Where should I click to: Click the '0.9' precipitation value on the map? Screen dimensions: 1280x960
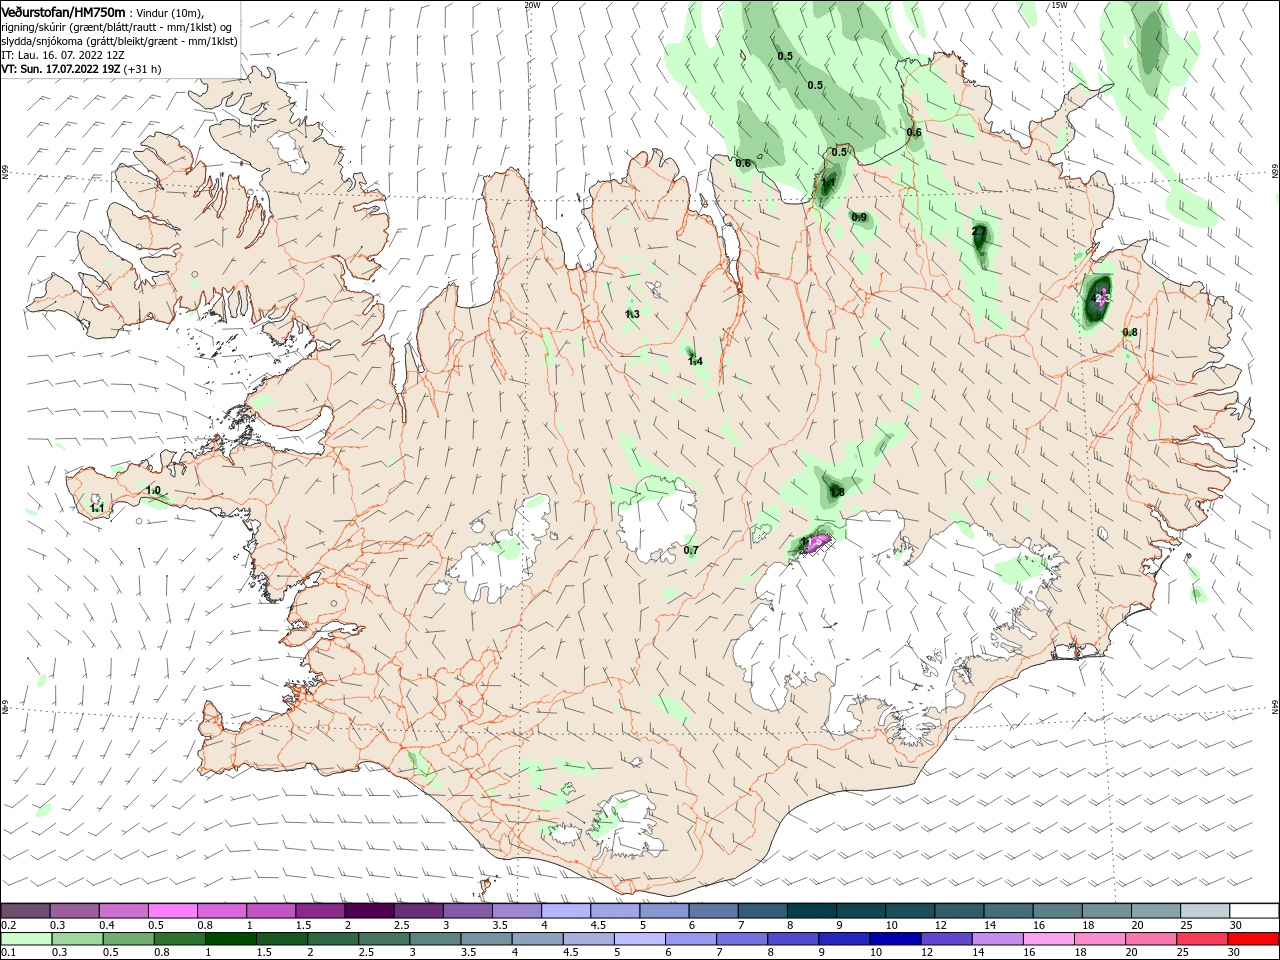[x=859, y=217]
